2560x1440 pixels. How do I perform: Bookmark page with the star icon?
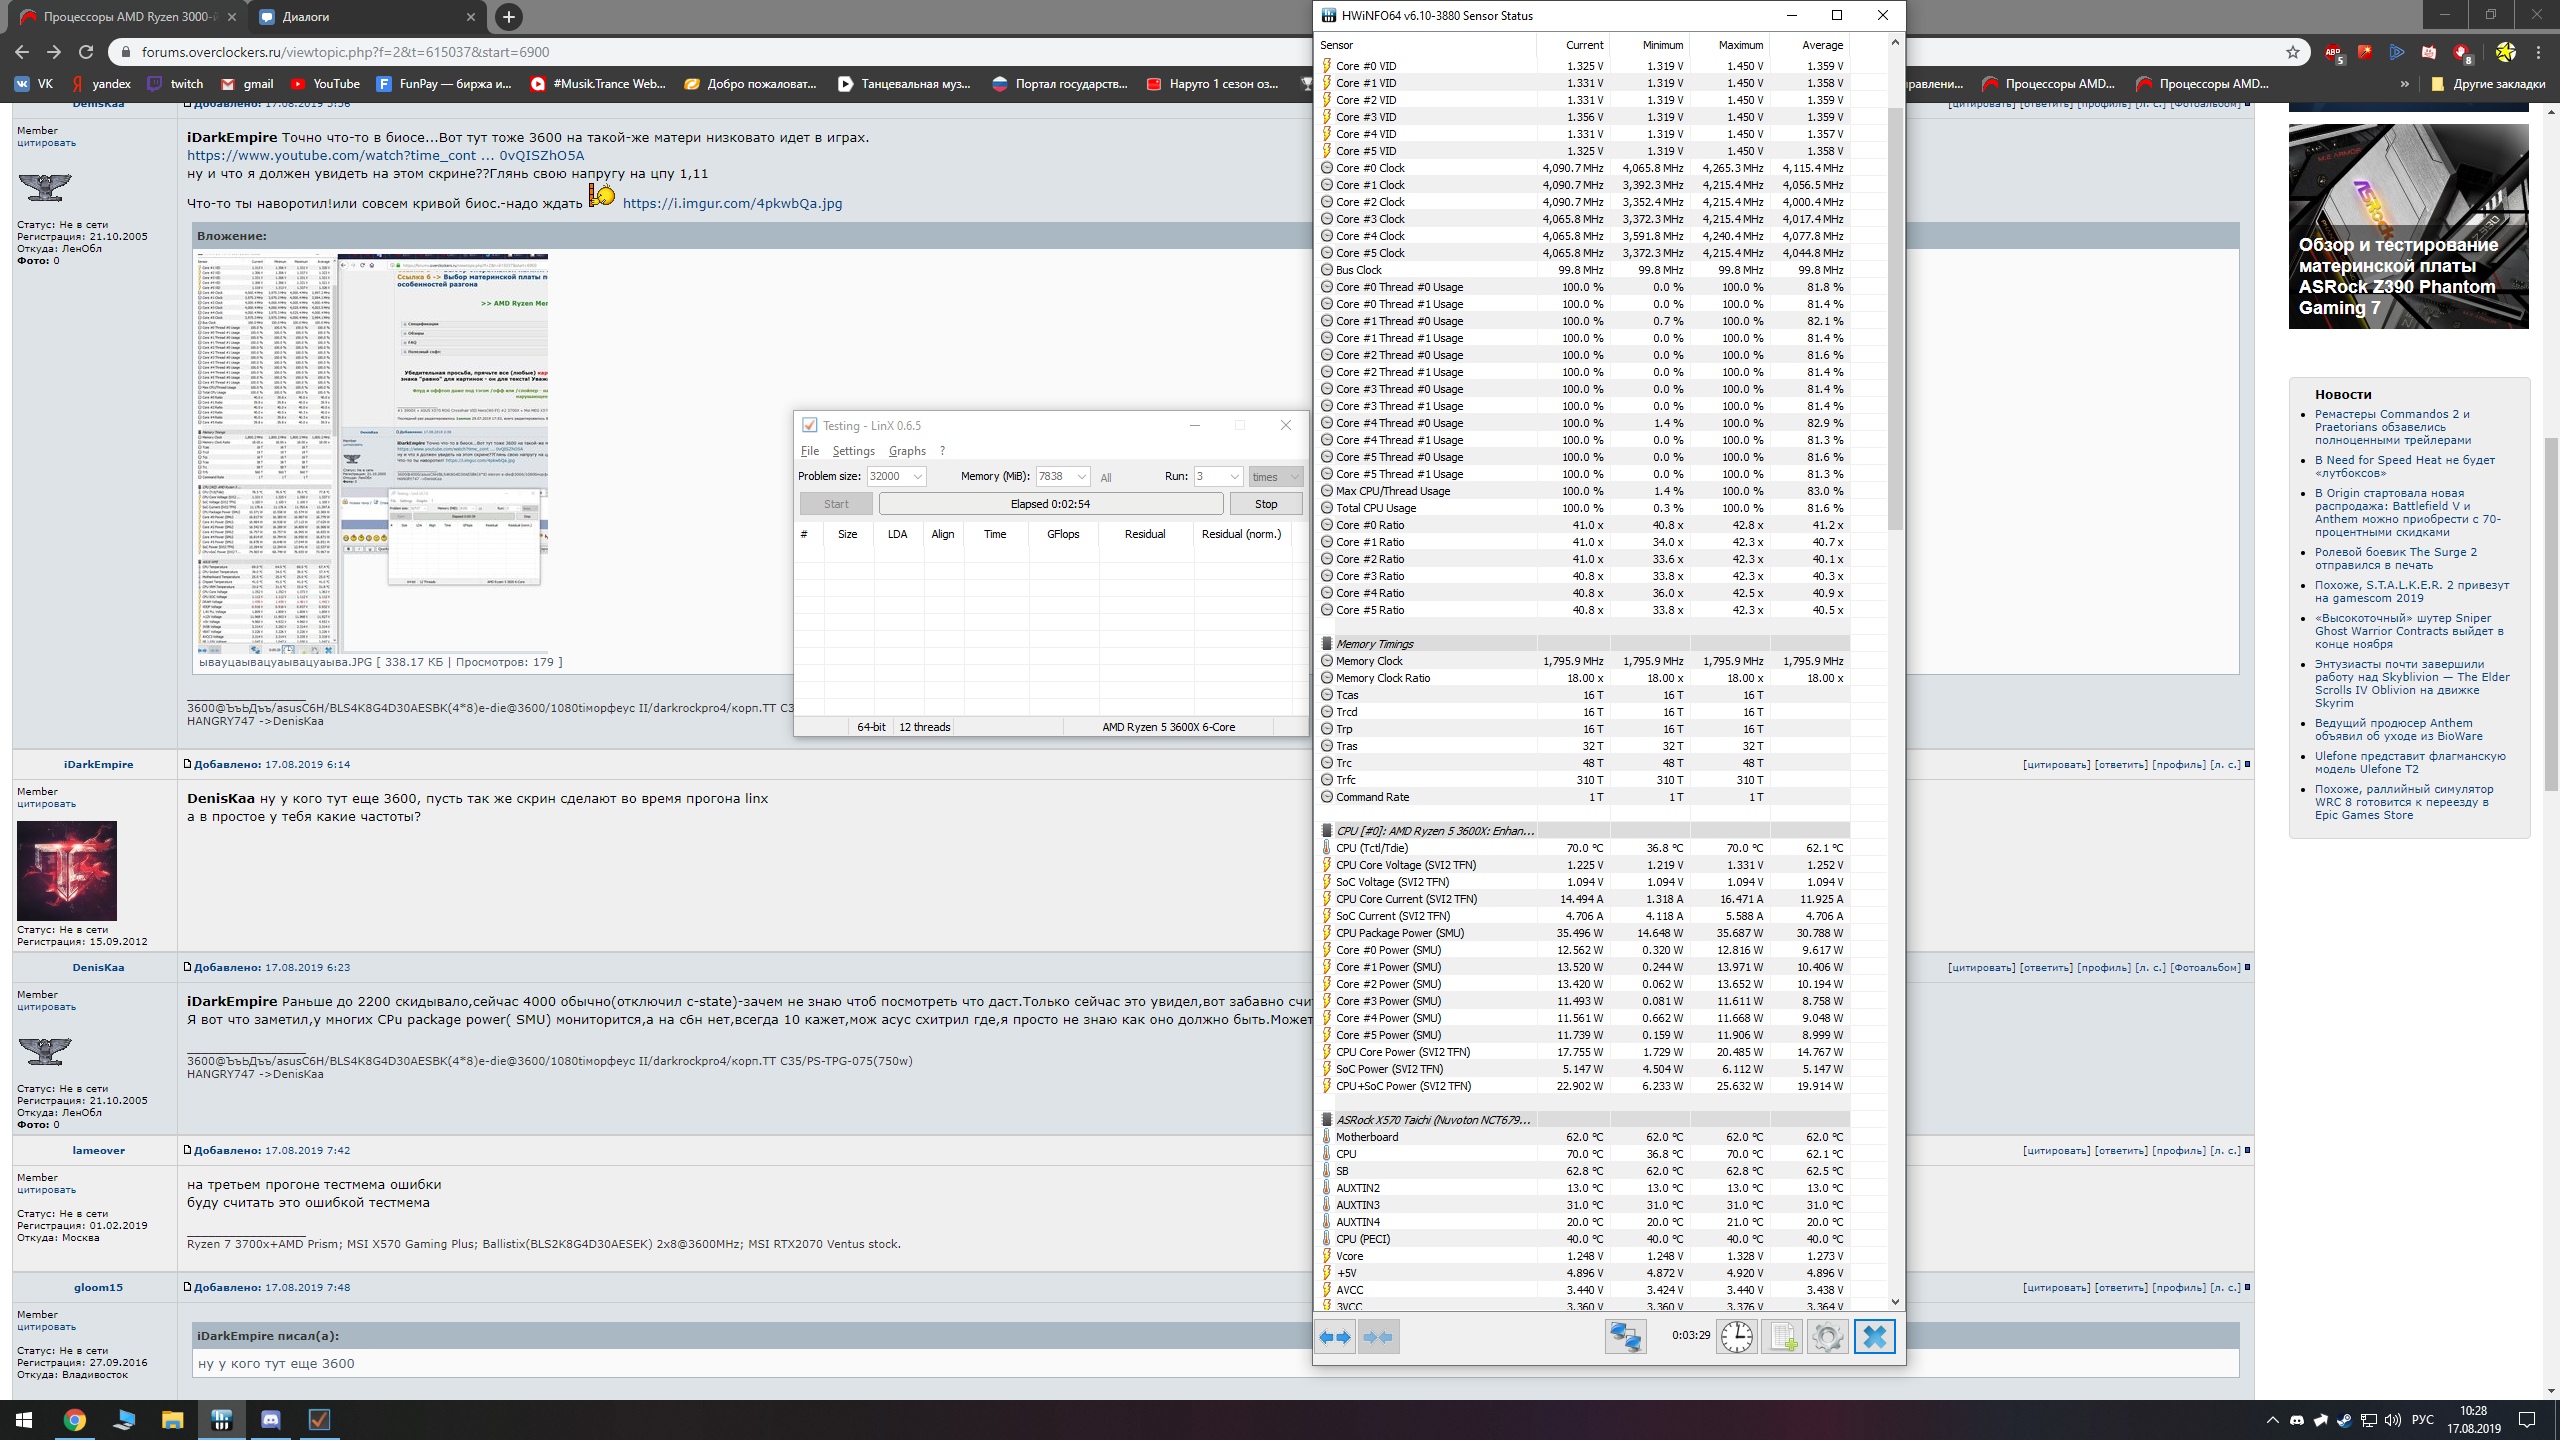tap(2293, 52)
